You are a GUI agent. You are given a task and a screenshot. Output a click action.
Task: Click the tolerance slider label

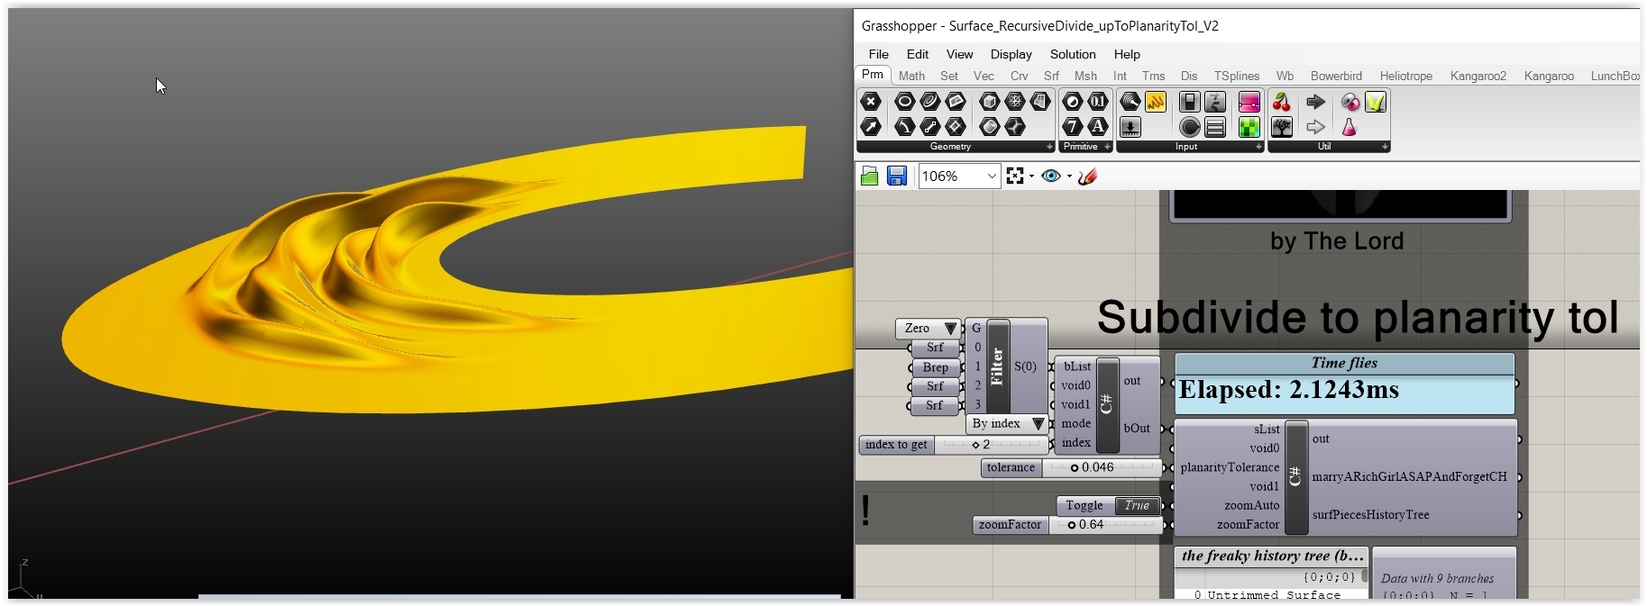(1011, 467)
